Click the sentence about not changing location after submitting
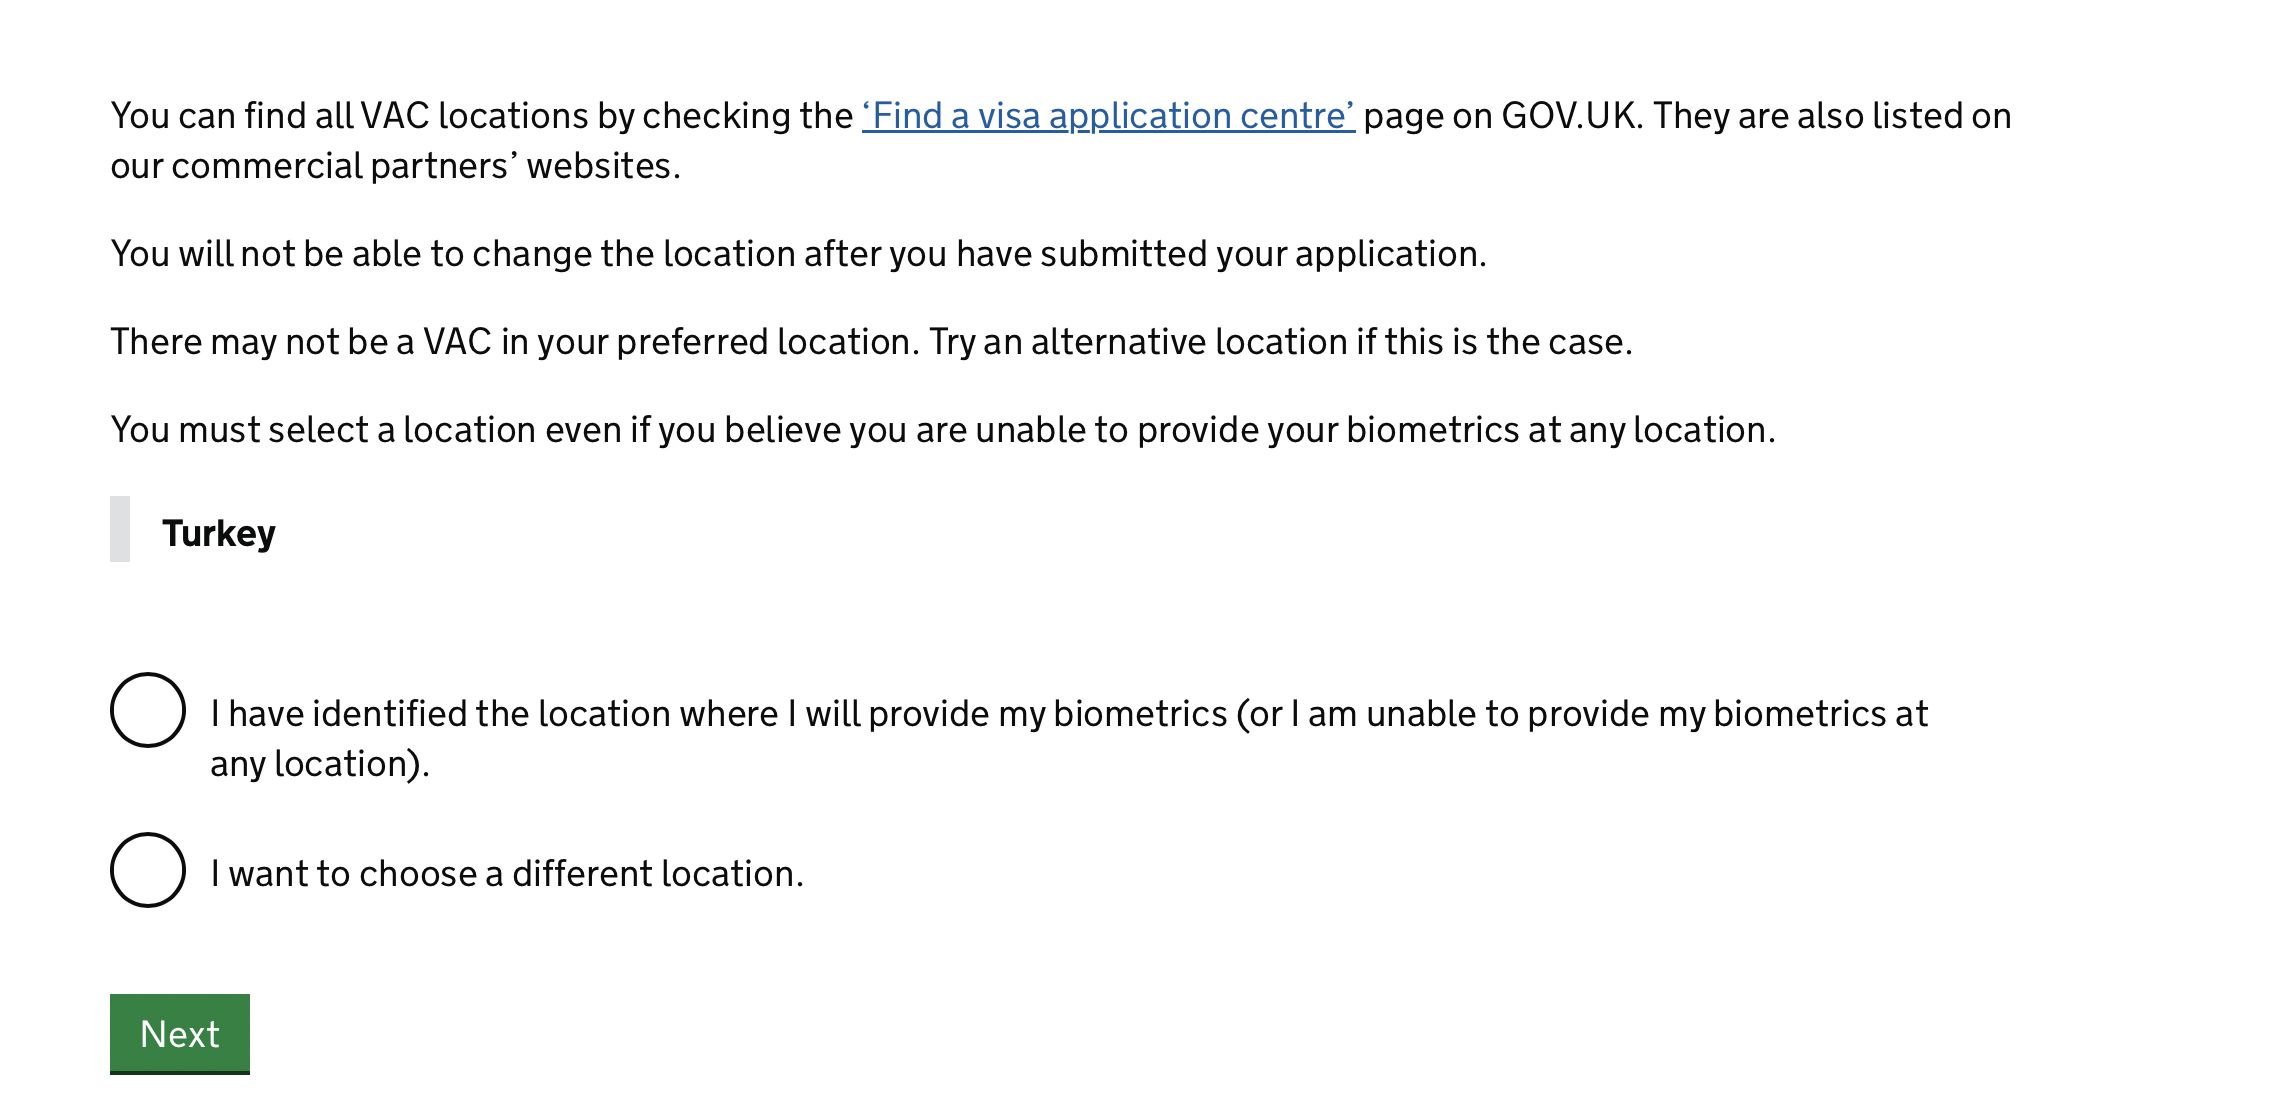The width and height of the screenshot is (2276, 1116). [799, 254]
